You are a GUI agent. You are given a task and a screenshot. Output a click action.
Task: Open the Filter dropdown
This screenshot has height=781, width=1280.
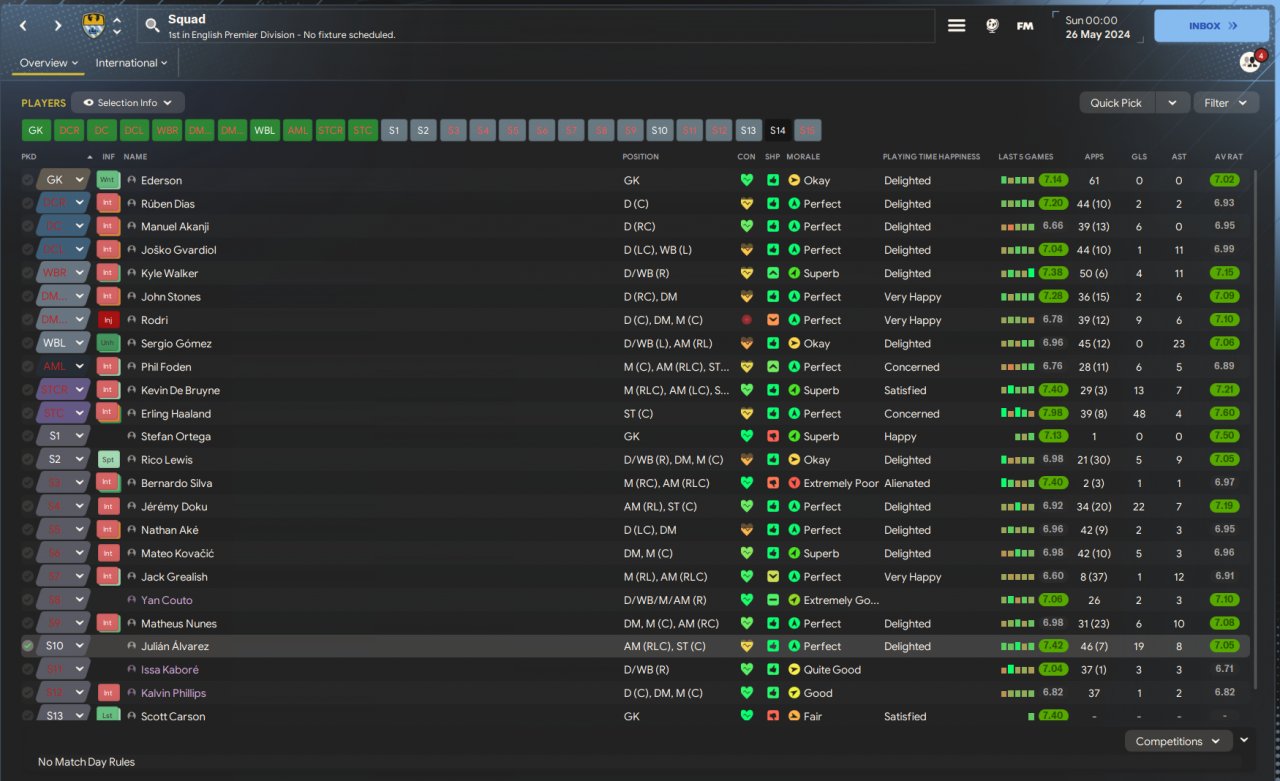click(x=1225, y=102)
